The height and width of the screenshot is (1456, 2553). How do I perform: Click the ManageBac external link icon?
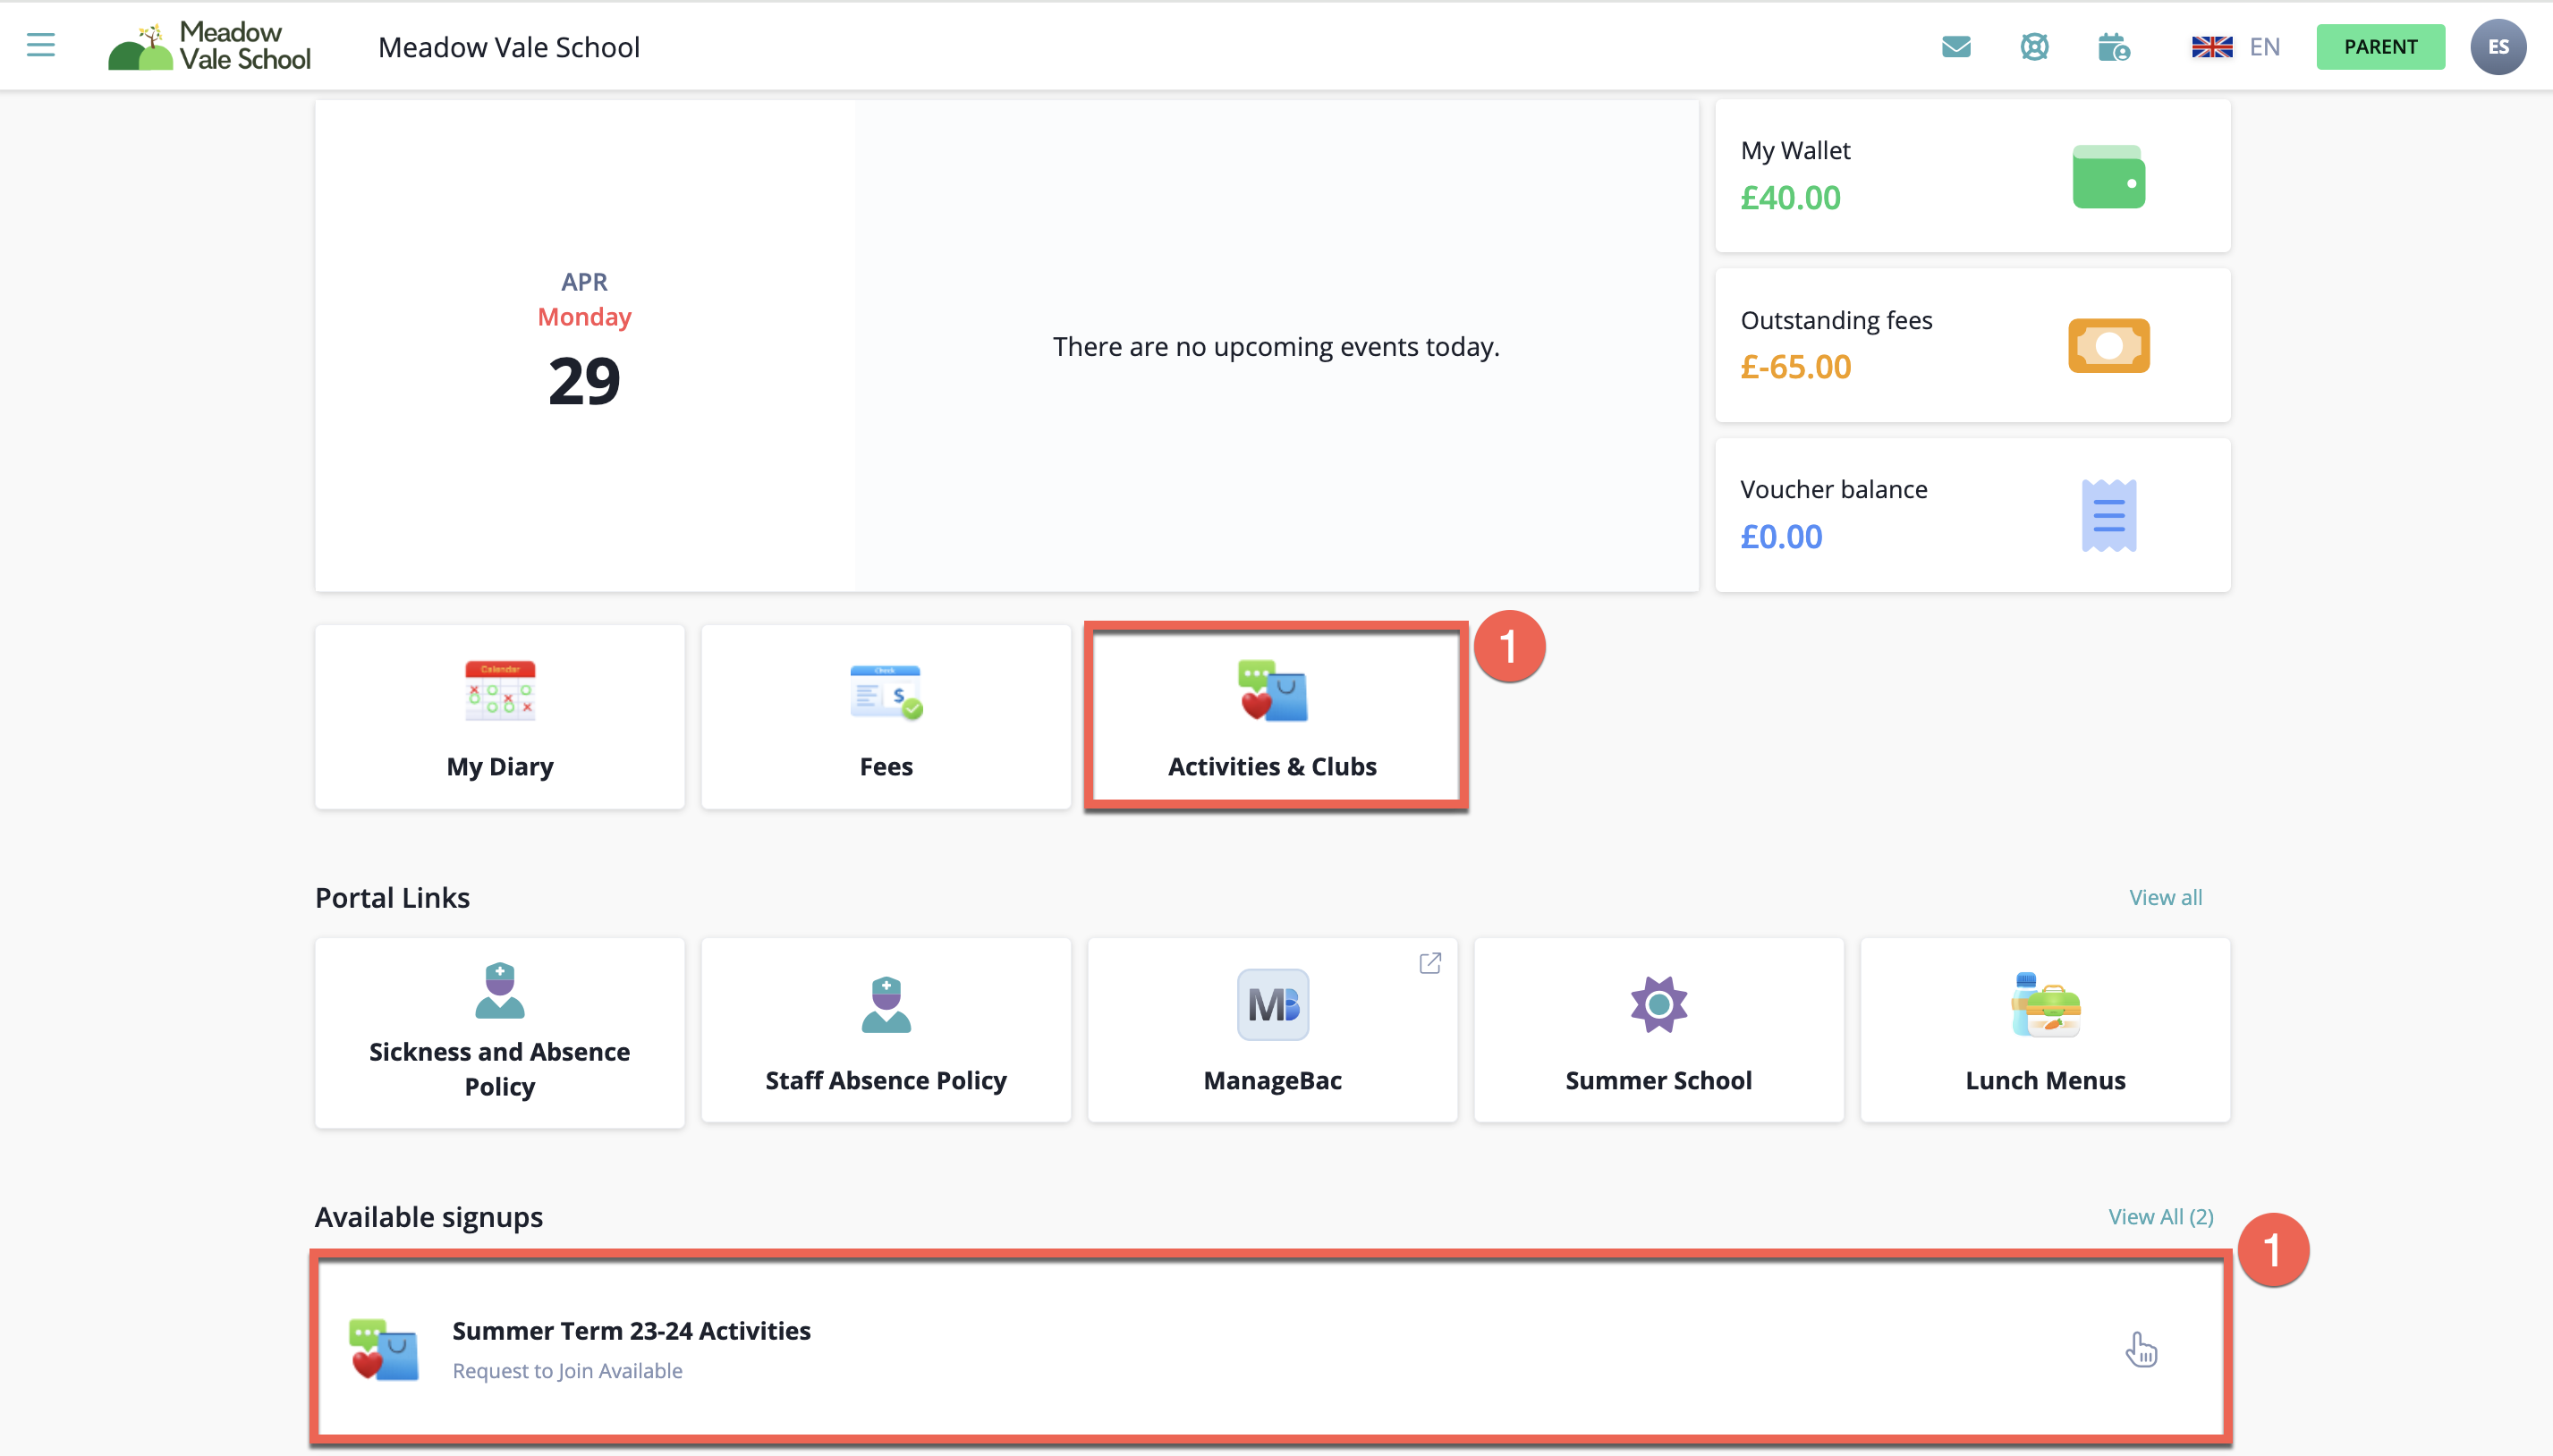(1430, 963)
